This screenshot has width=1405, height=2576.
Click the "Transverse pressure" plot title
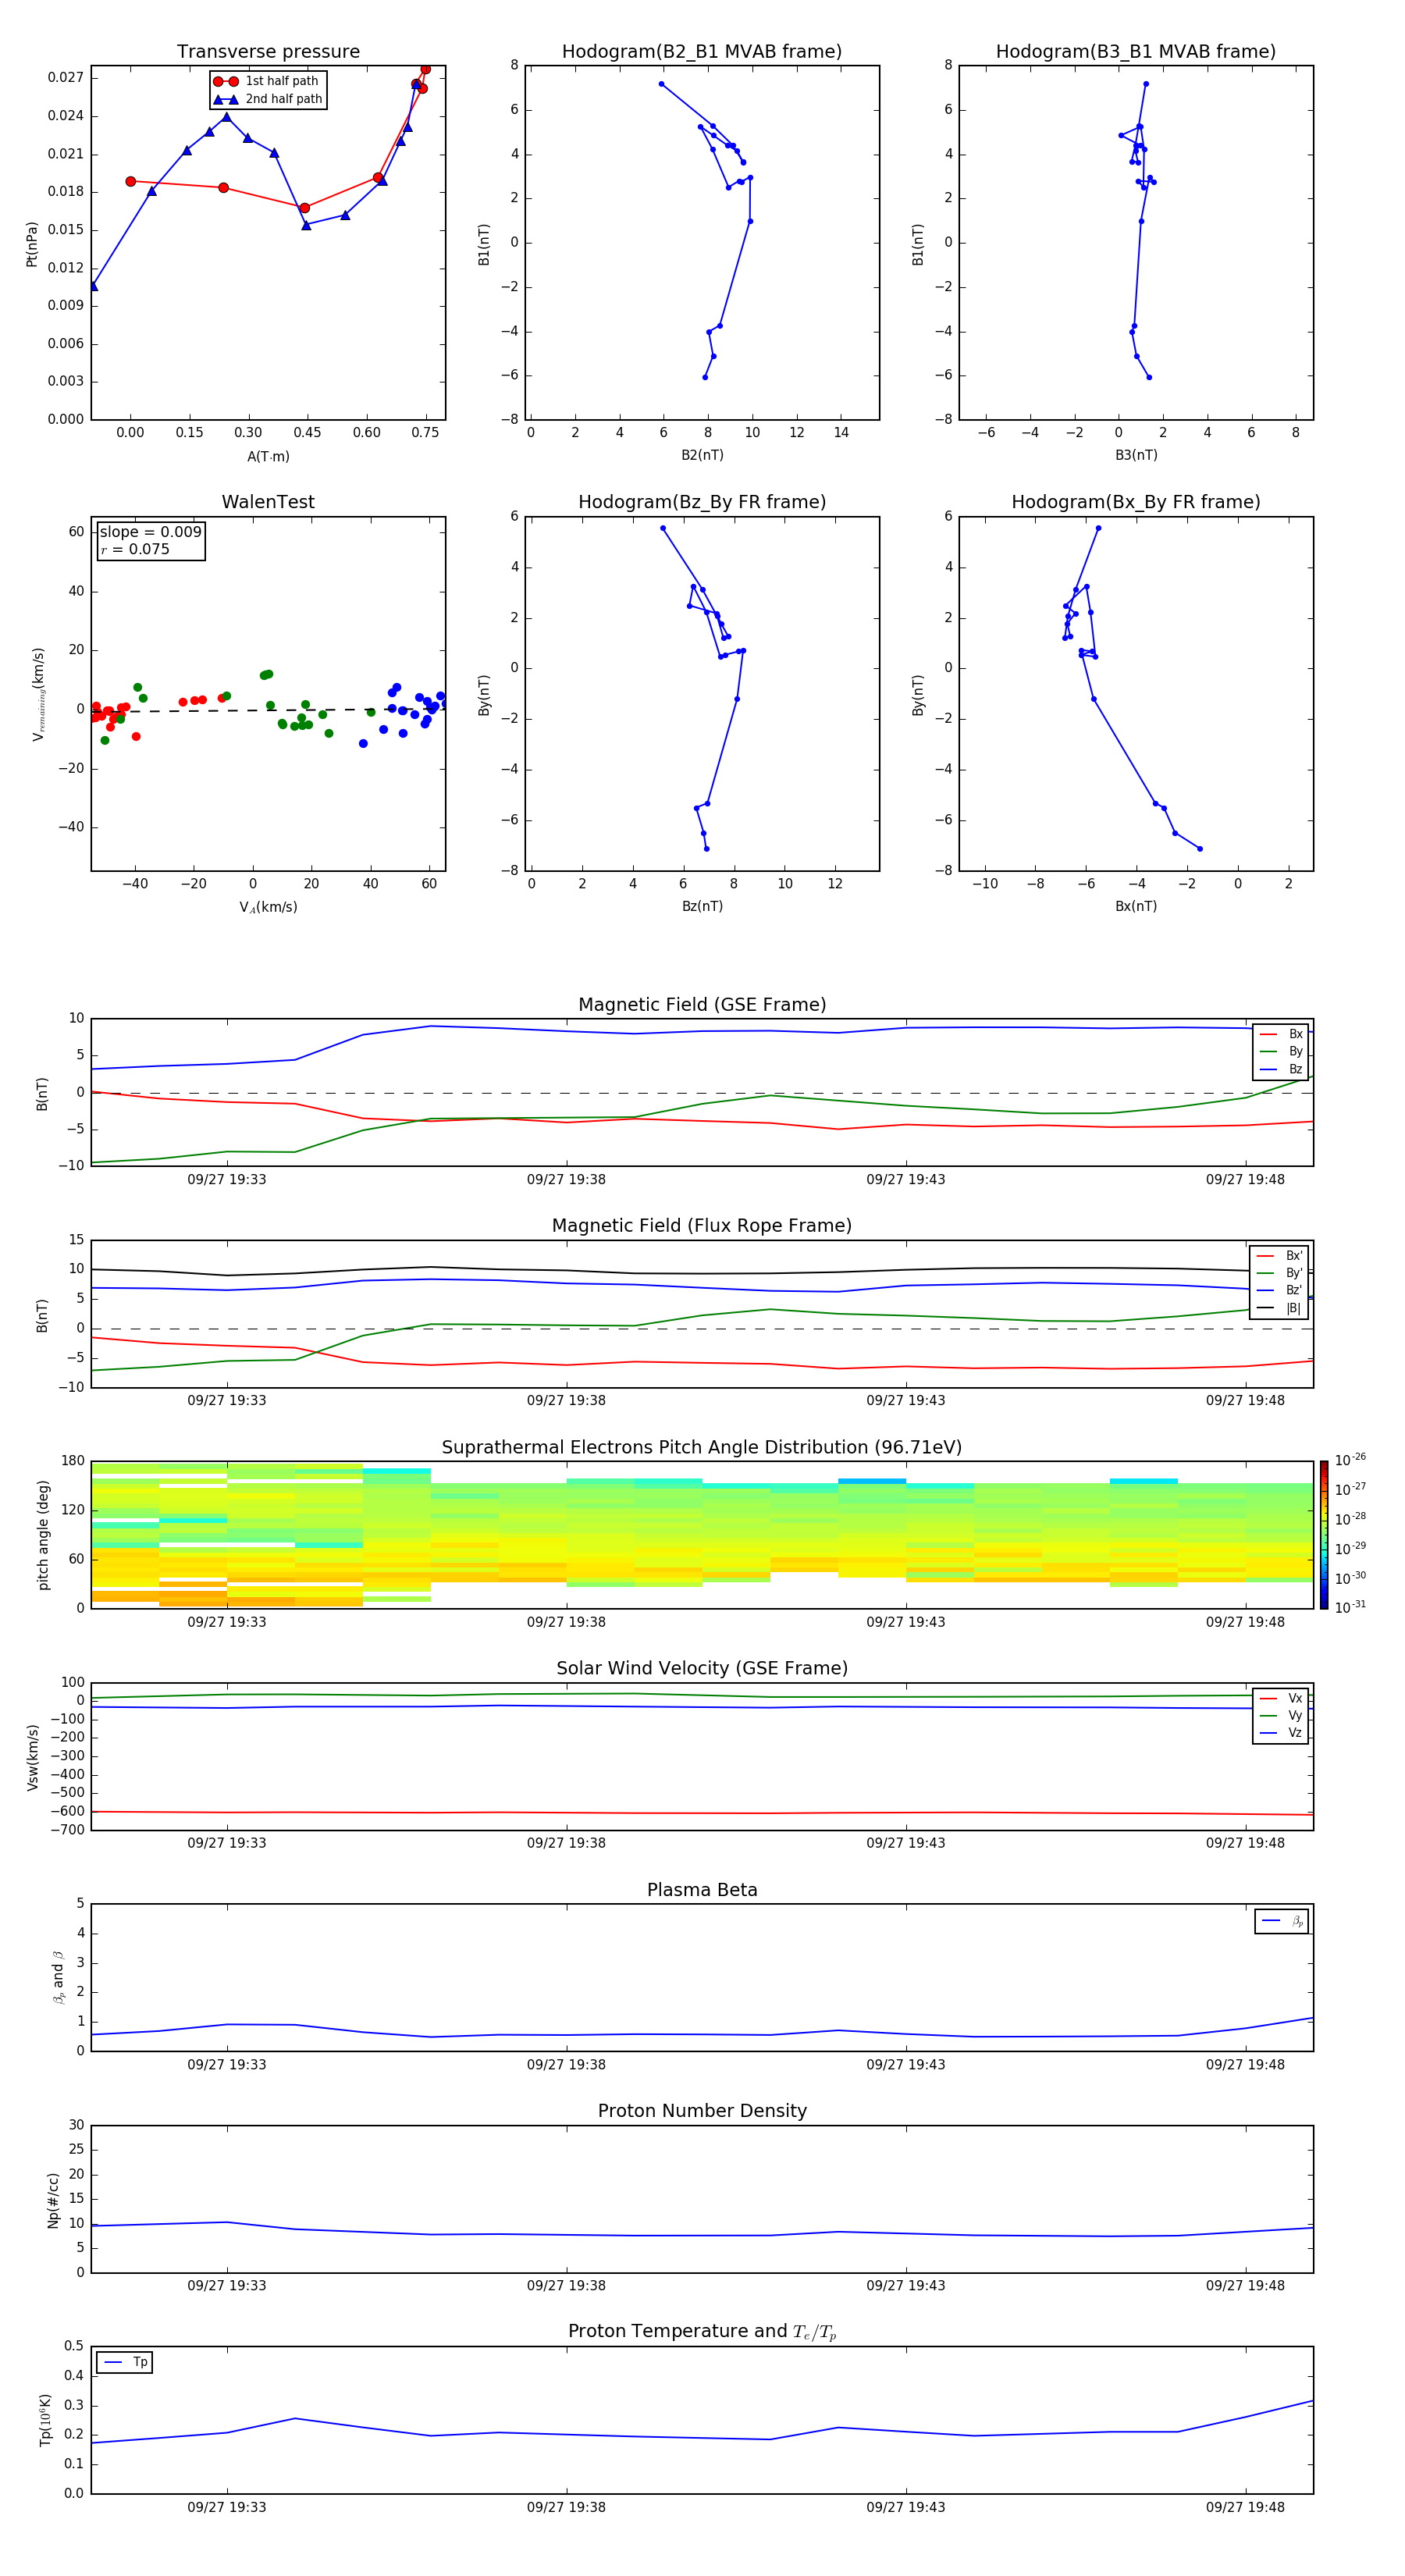click(268, 52)
